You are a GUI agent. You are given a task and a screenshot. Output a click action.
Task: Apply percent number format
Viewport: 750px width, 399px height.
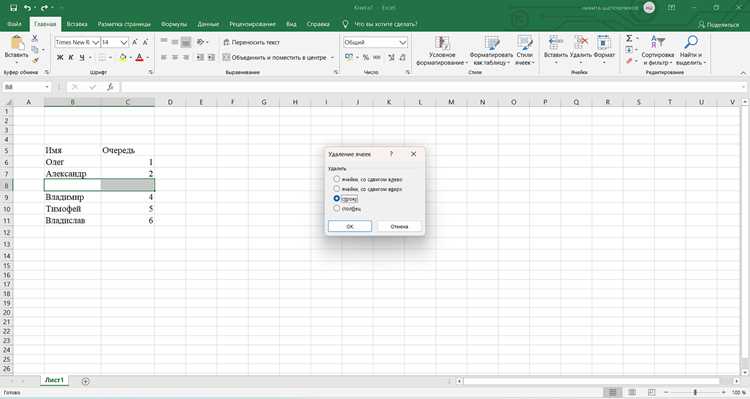pyautogui.click(x=366, y=57)
